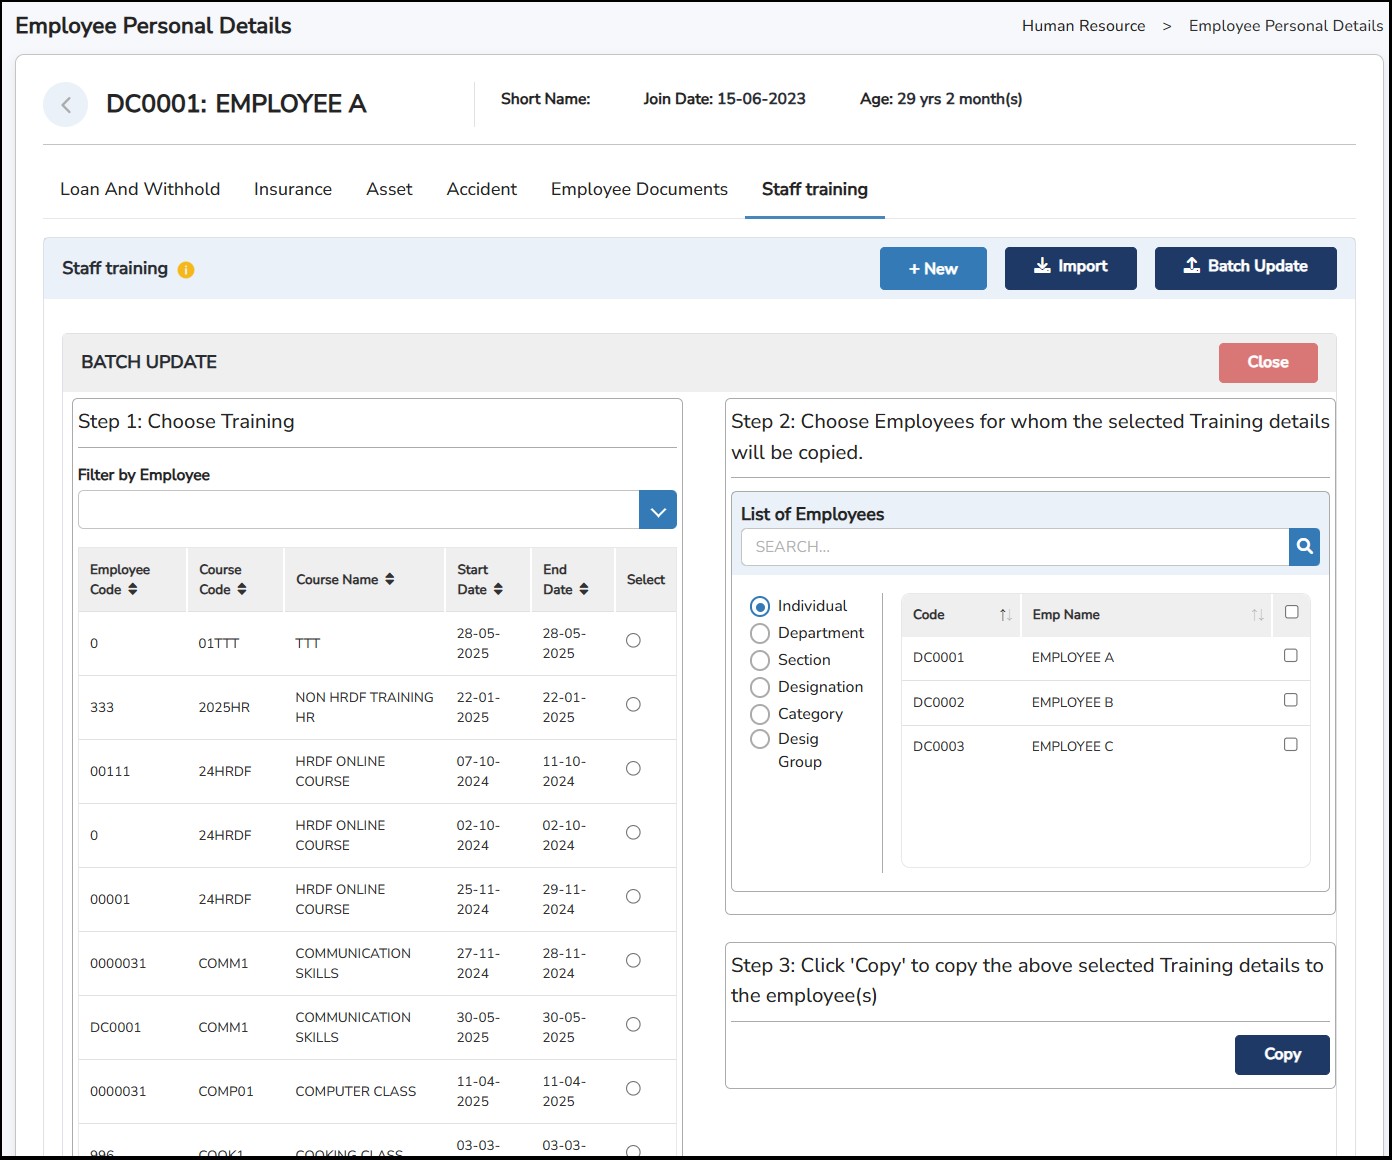Check the select-all employees header checkbox
Screen dimensions: 1392x1160
pyautogui.click(x=1291, y=612)
